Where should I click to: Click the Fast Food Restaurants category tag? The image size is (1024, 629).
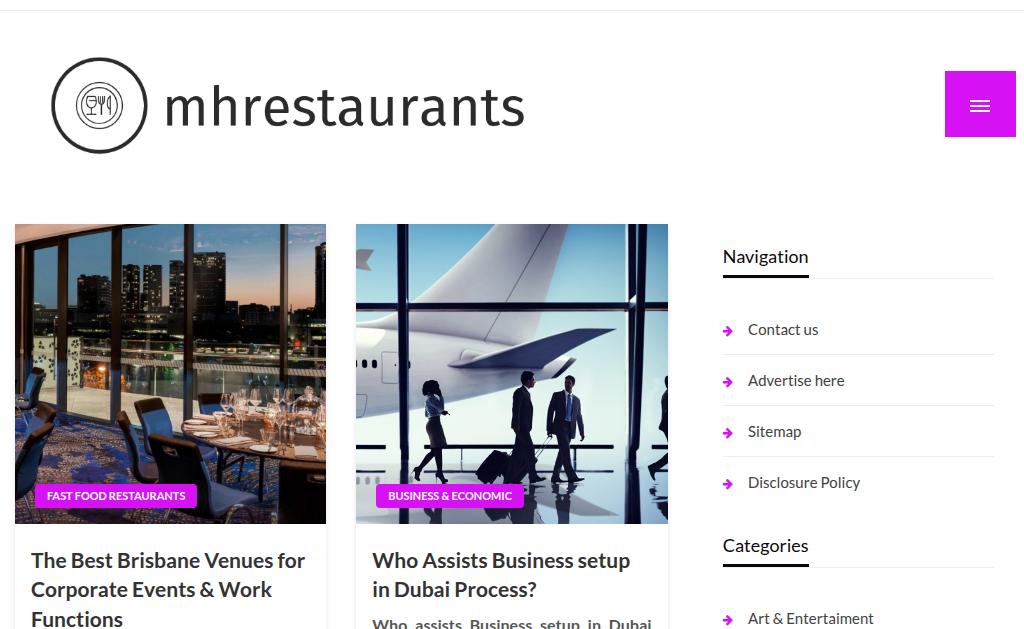pos(116,496)
